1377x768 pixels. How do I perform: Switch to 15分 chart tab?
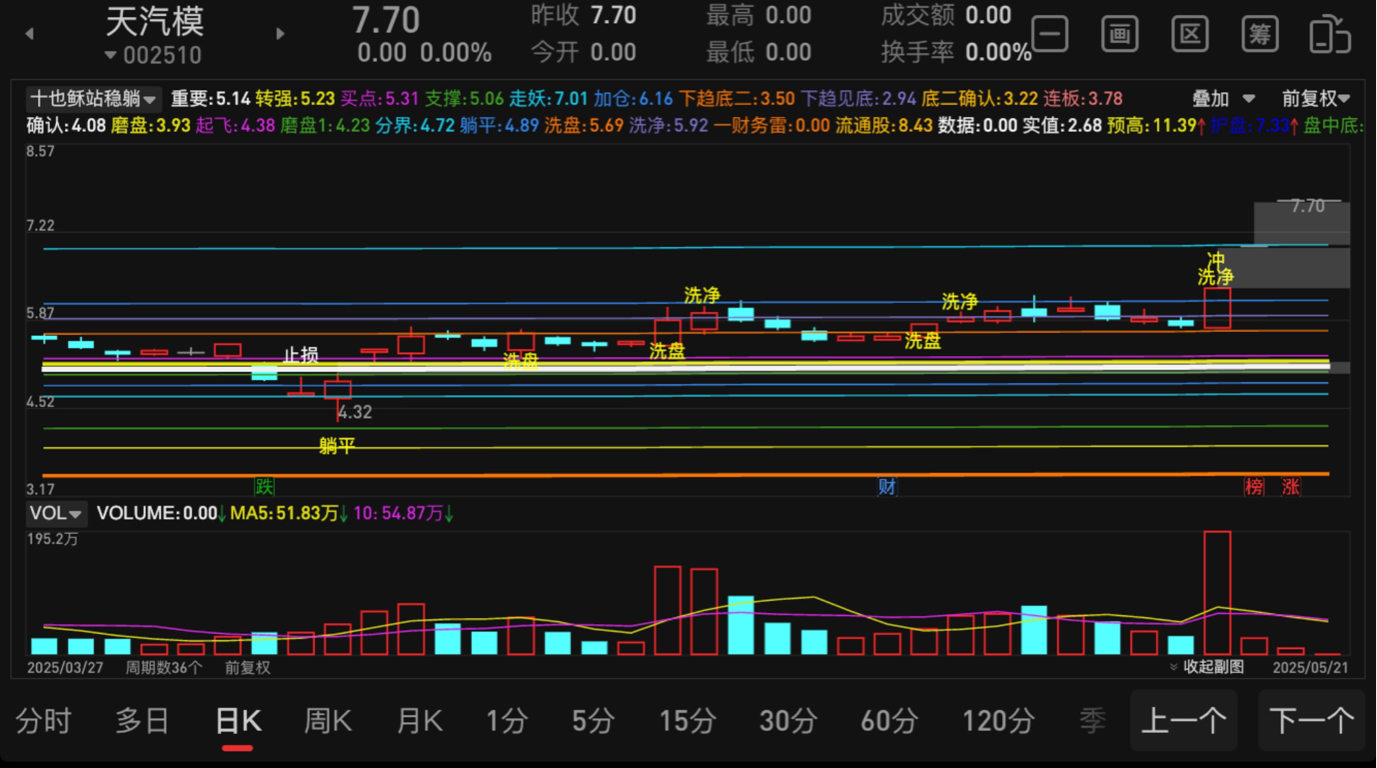[x=688, y=720]
